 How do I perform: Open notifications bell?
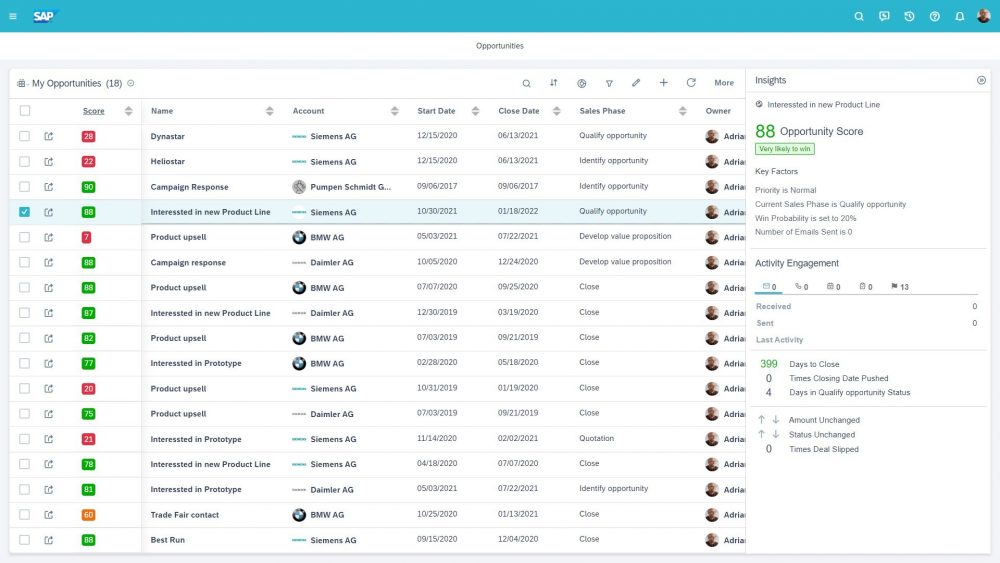pyautogui.click(x=959, y=17)
